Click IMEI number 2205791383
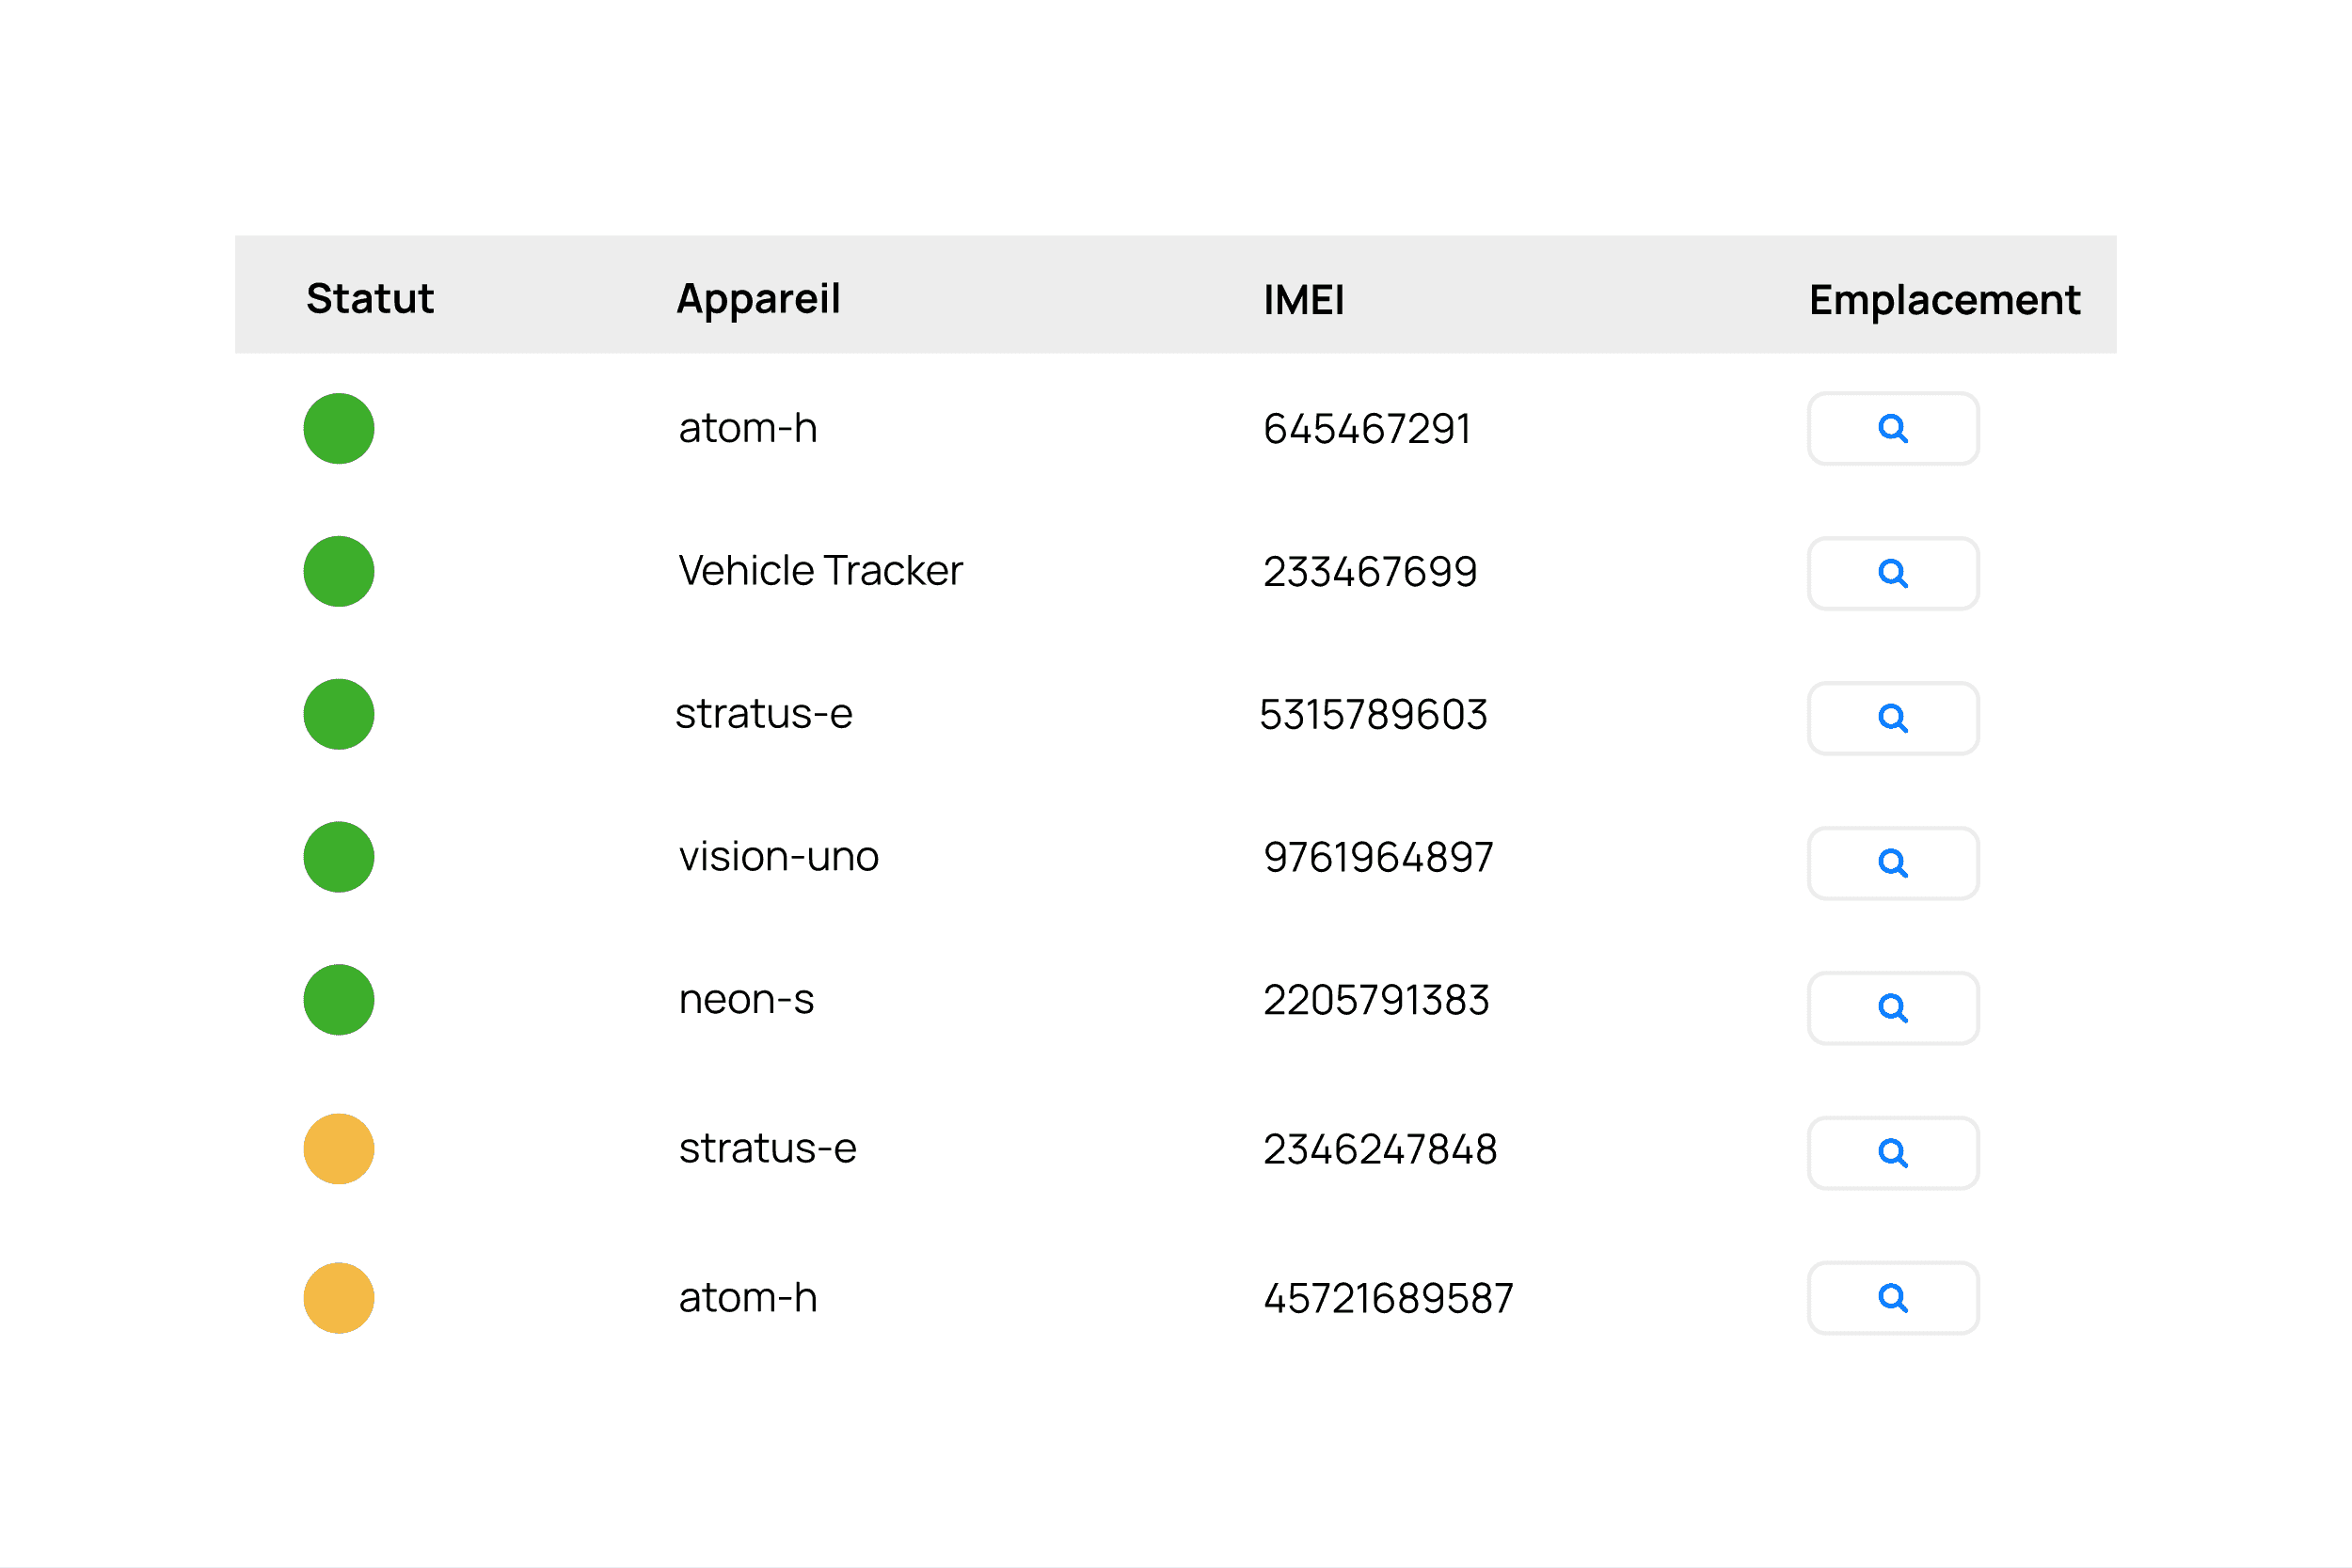The width and height of the screenshot is (2352, 1568). [x=1376, y=1001]
